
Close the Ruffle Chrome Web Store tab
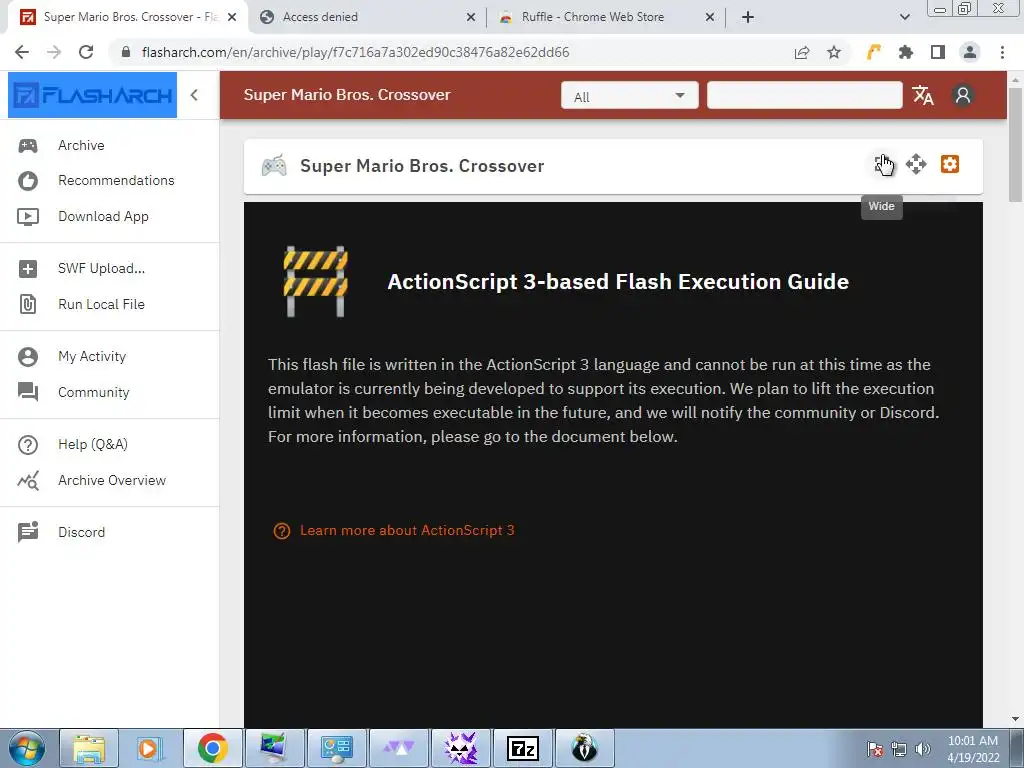tap(710, 17)
